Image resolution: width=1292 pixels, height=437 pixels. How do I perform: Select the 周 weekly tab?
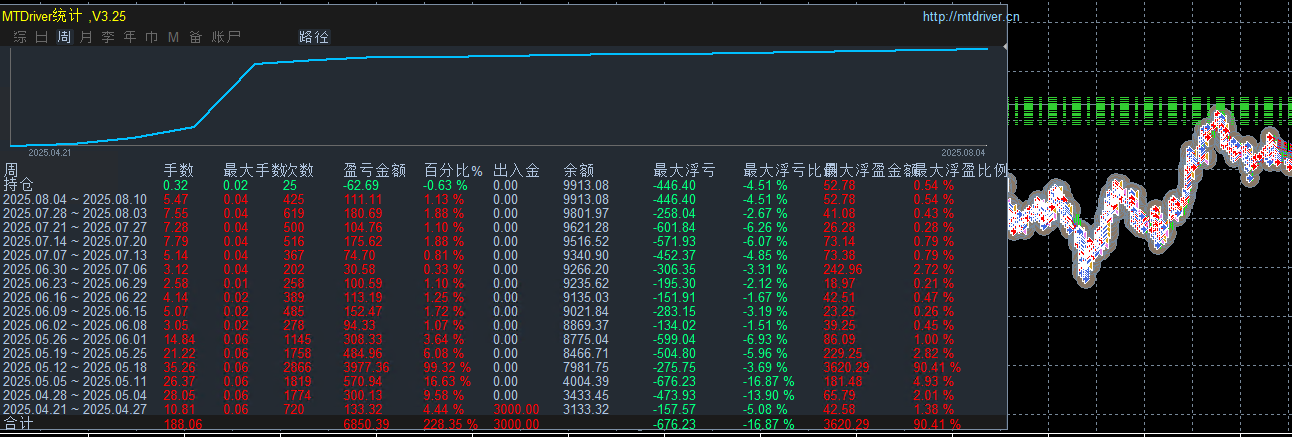click(64, 37)
